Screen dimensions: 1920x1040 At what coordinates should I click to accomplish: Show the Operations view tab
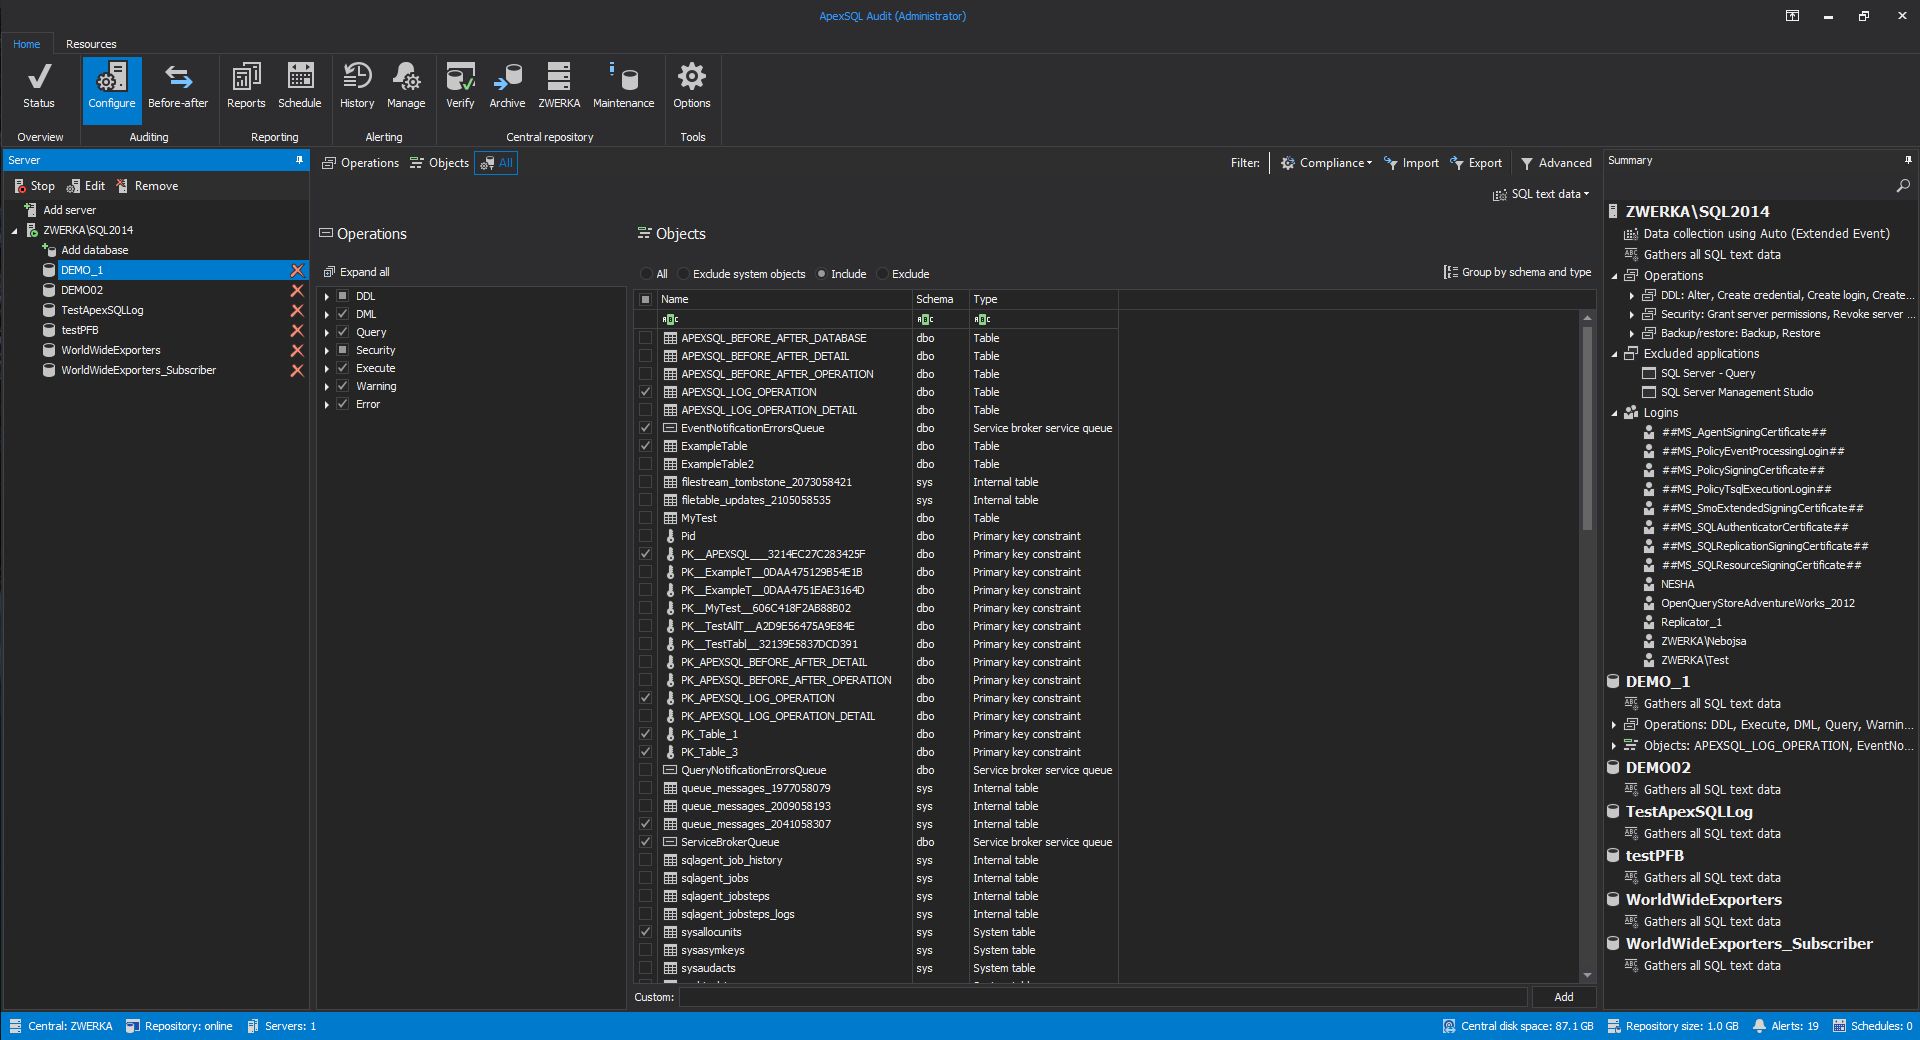pos(360,163)
